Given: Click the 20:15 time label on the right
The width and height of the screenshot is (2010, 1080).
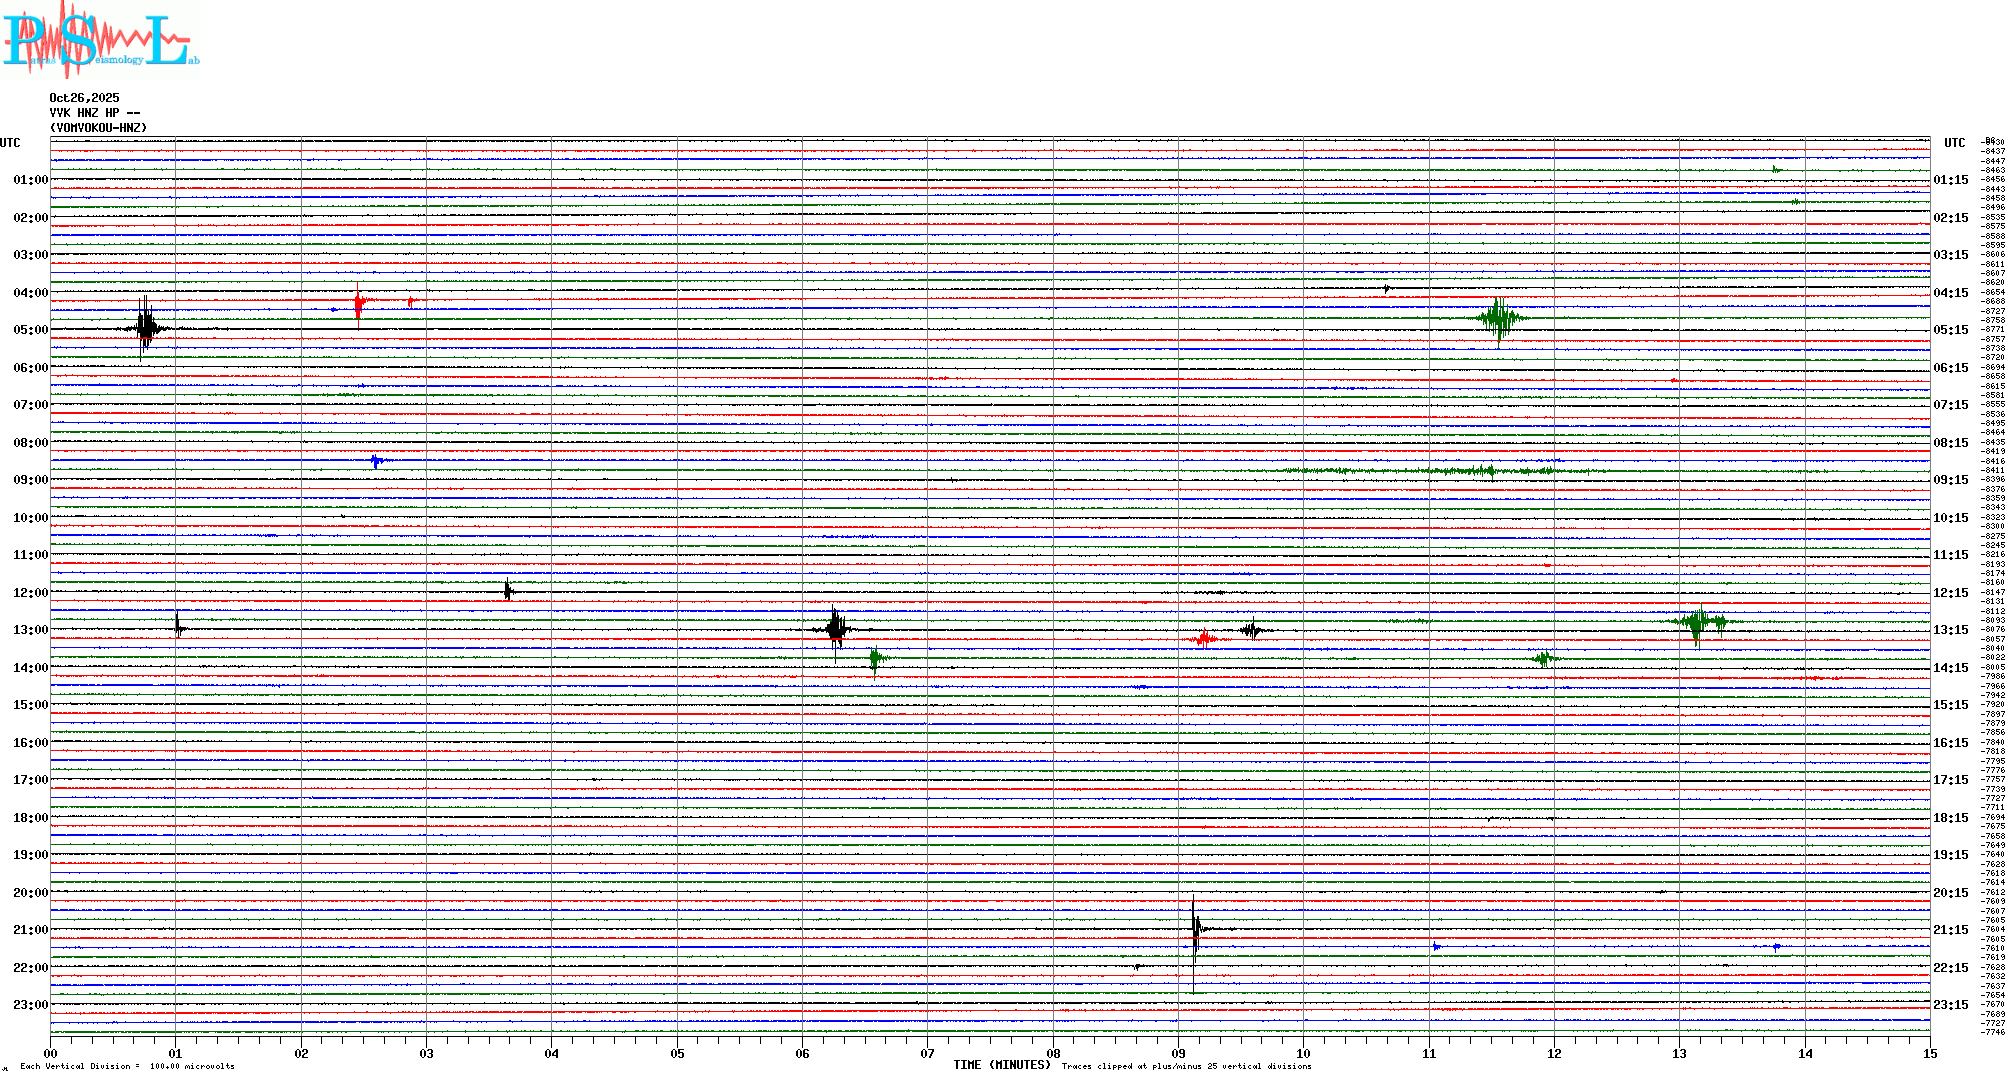Looking at the screenshot, I should pyautogui.click(x=1950, y=893).
